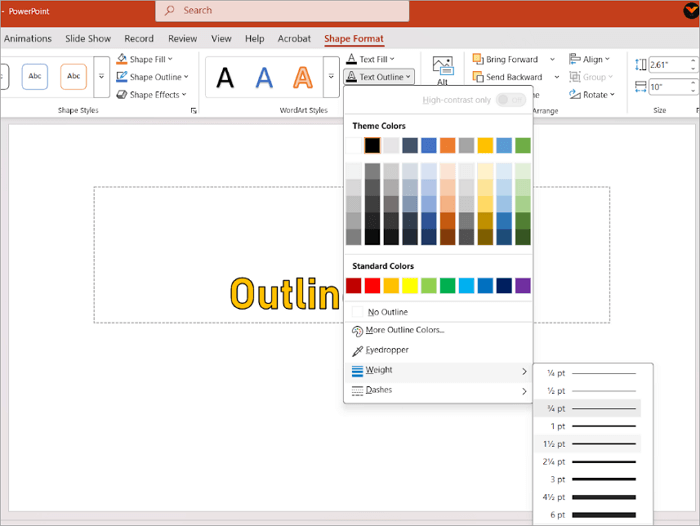Open the Shape Fill dropdown arrow
Screen dimensions: 700x526
coord(170,59)
